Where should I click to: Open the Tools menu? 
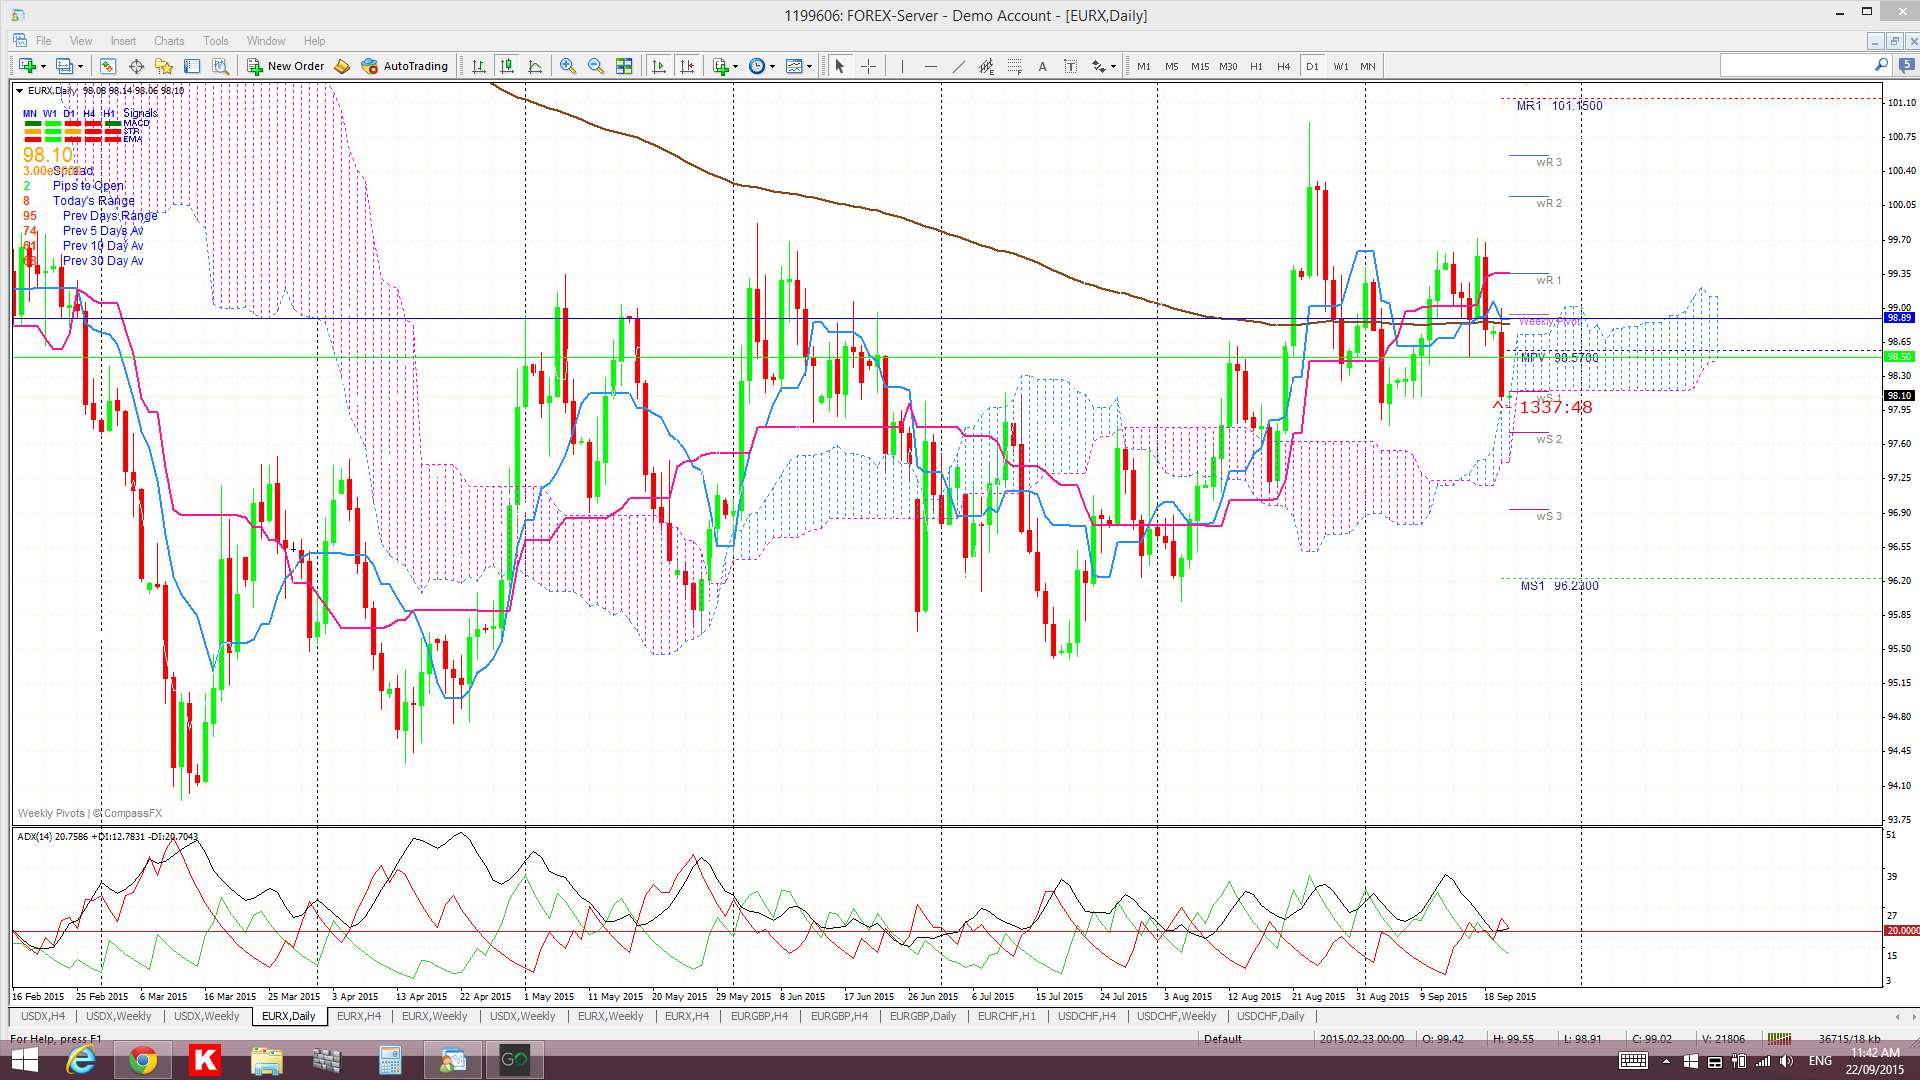pyautogui.click(x=216, y=41)
